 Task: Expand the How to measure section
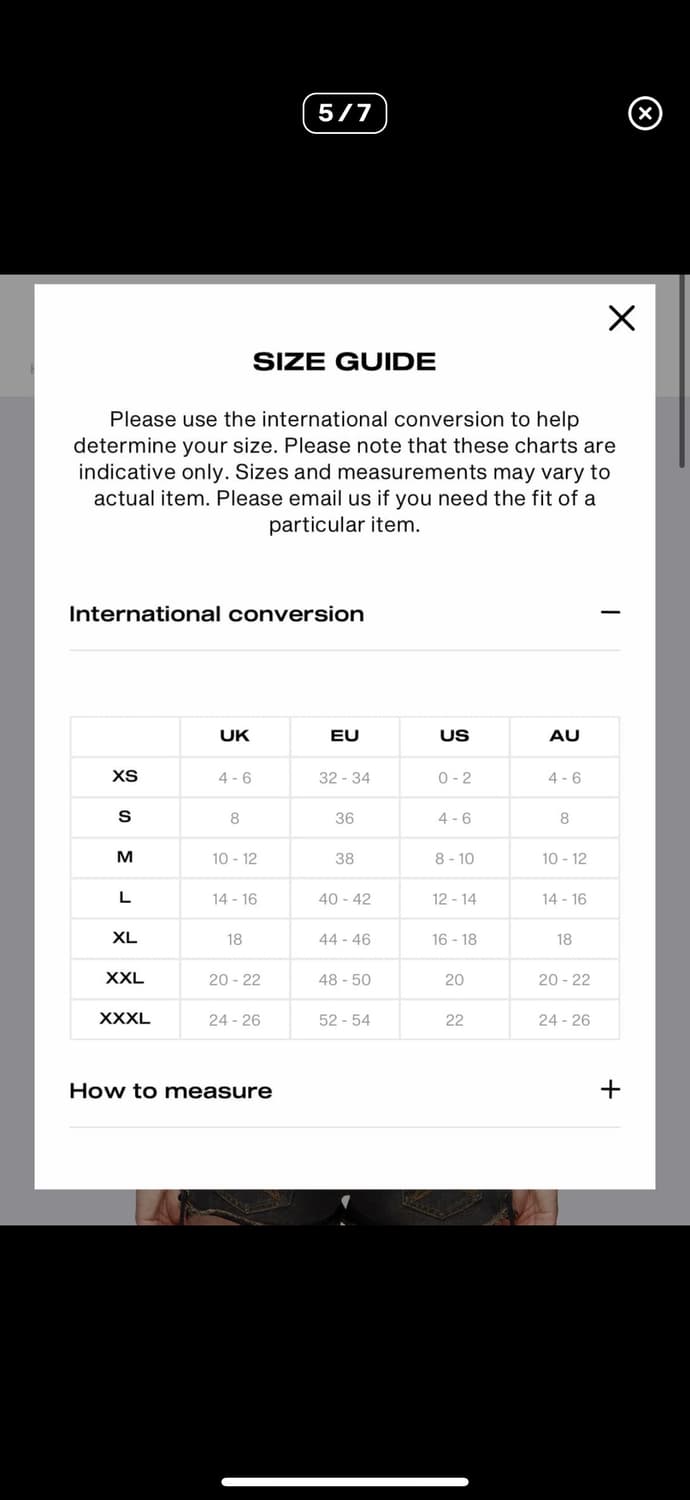[x=610, y=1089]
